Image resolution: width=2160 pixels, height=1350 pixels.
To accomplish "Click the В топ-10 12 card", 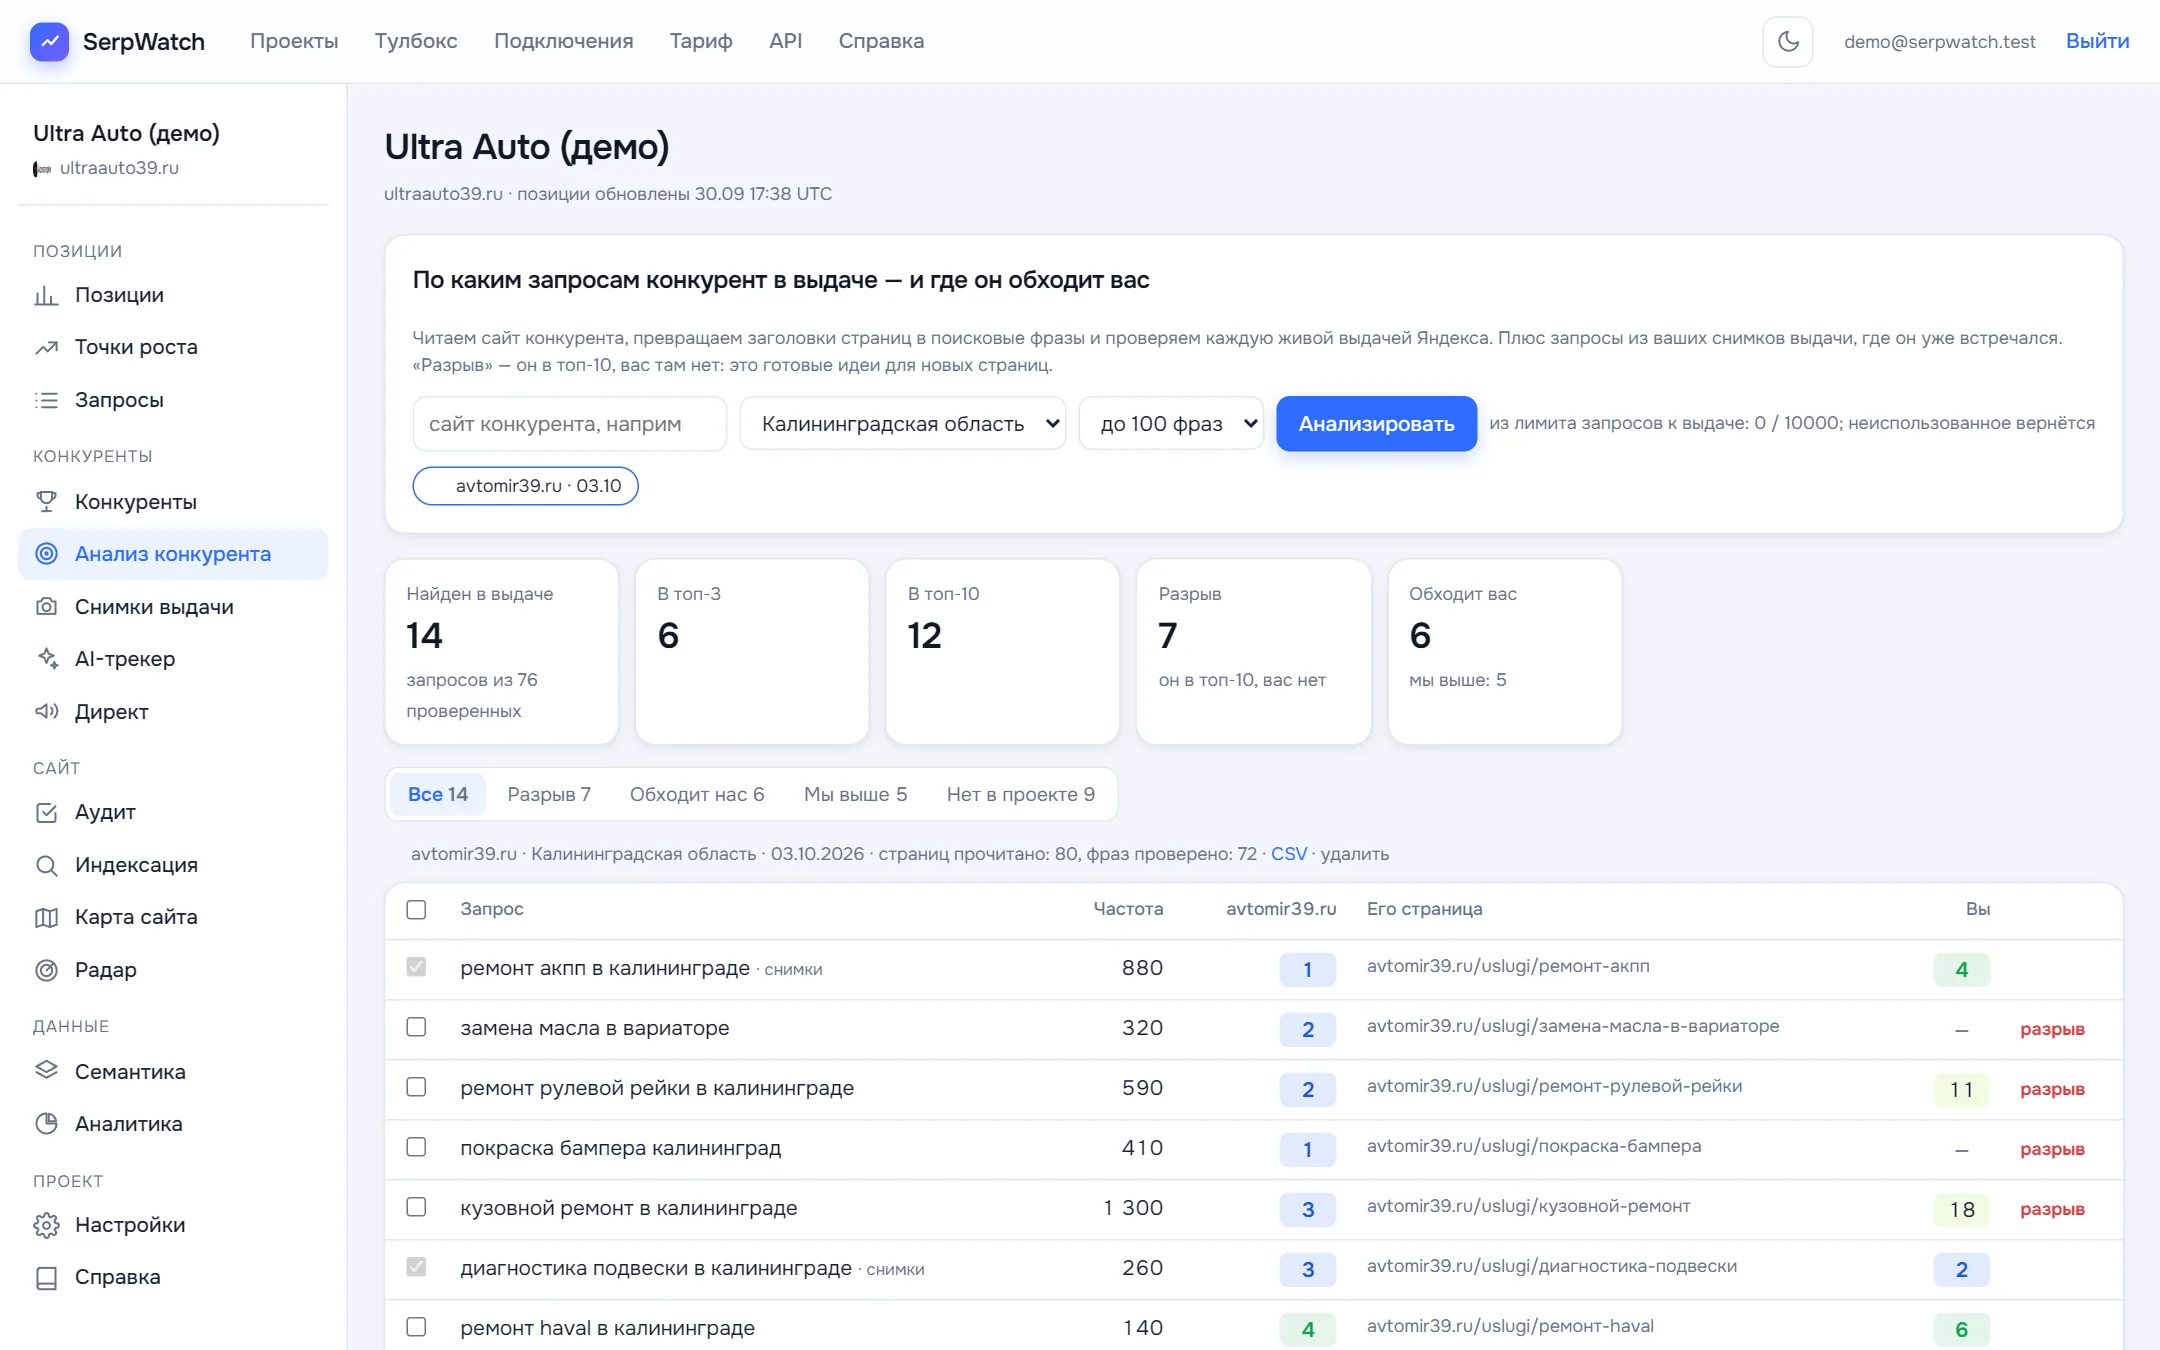I will coord(1003,652).
